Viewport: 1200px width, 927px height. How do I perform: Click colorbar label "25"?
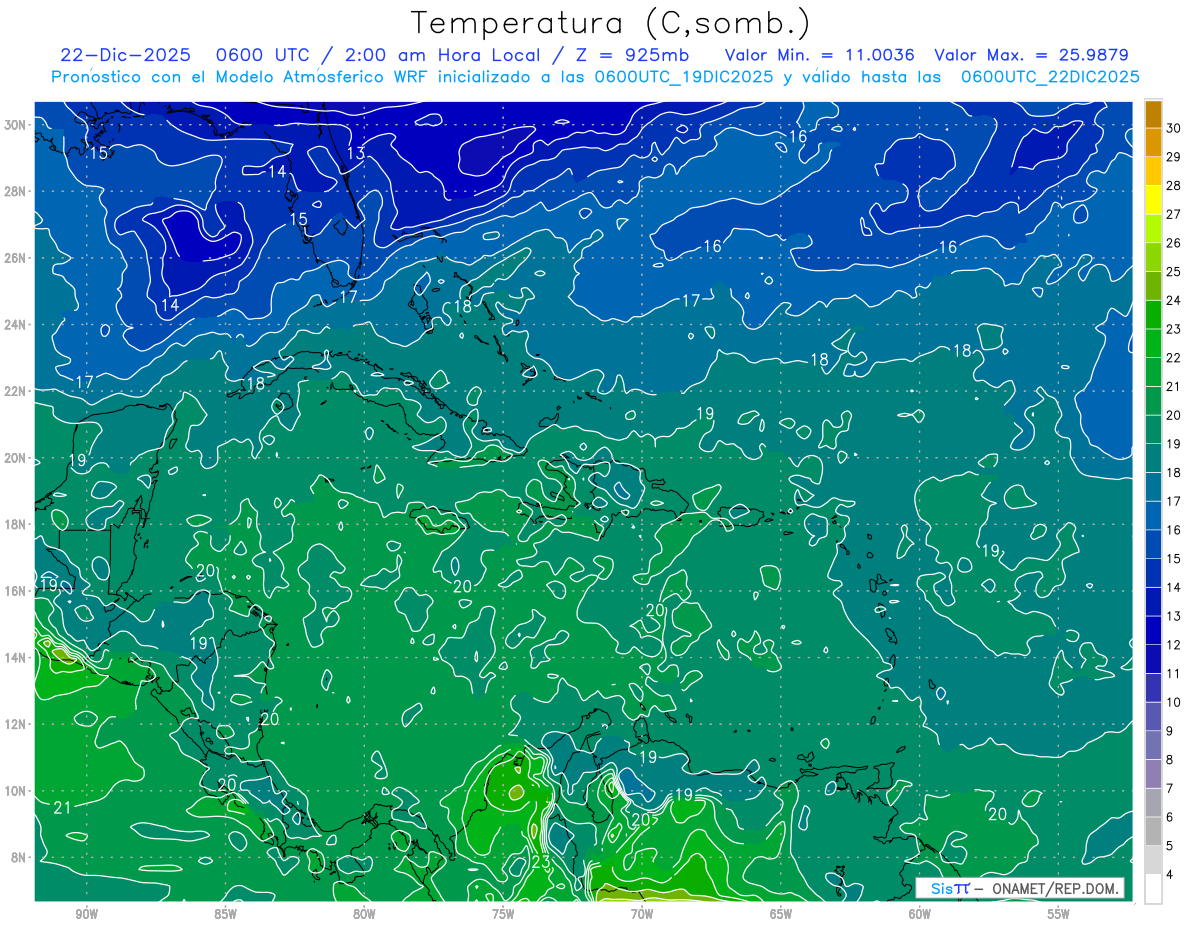[x=1174, y=272]
